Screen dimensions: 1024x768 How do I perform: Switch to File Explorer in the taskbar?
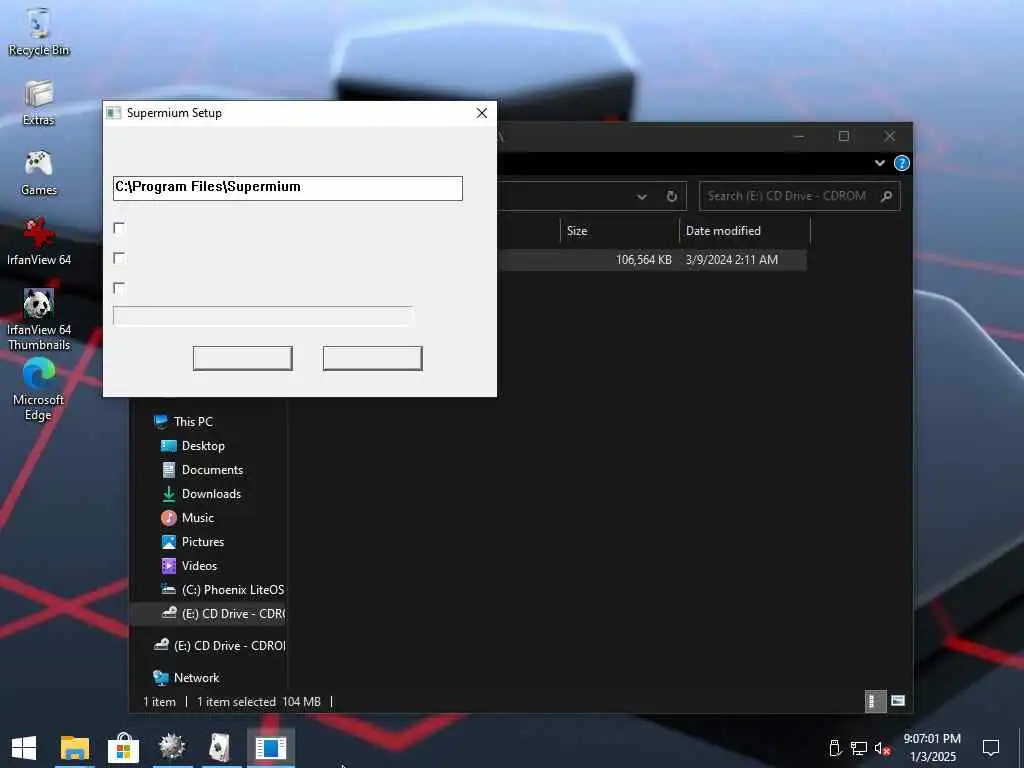tap(74, 748)
